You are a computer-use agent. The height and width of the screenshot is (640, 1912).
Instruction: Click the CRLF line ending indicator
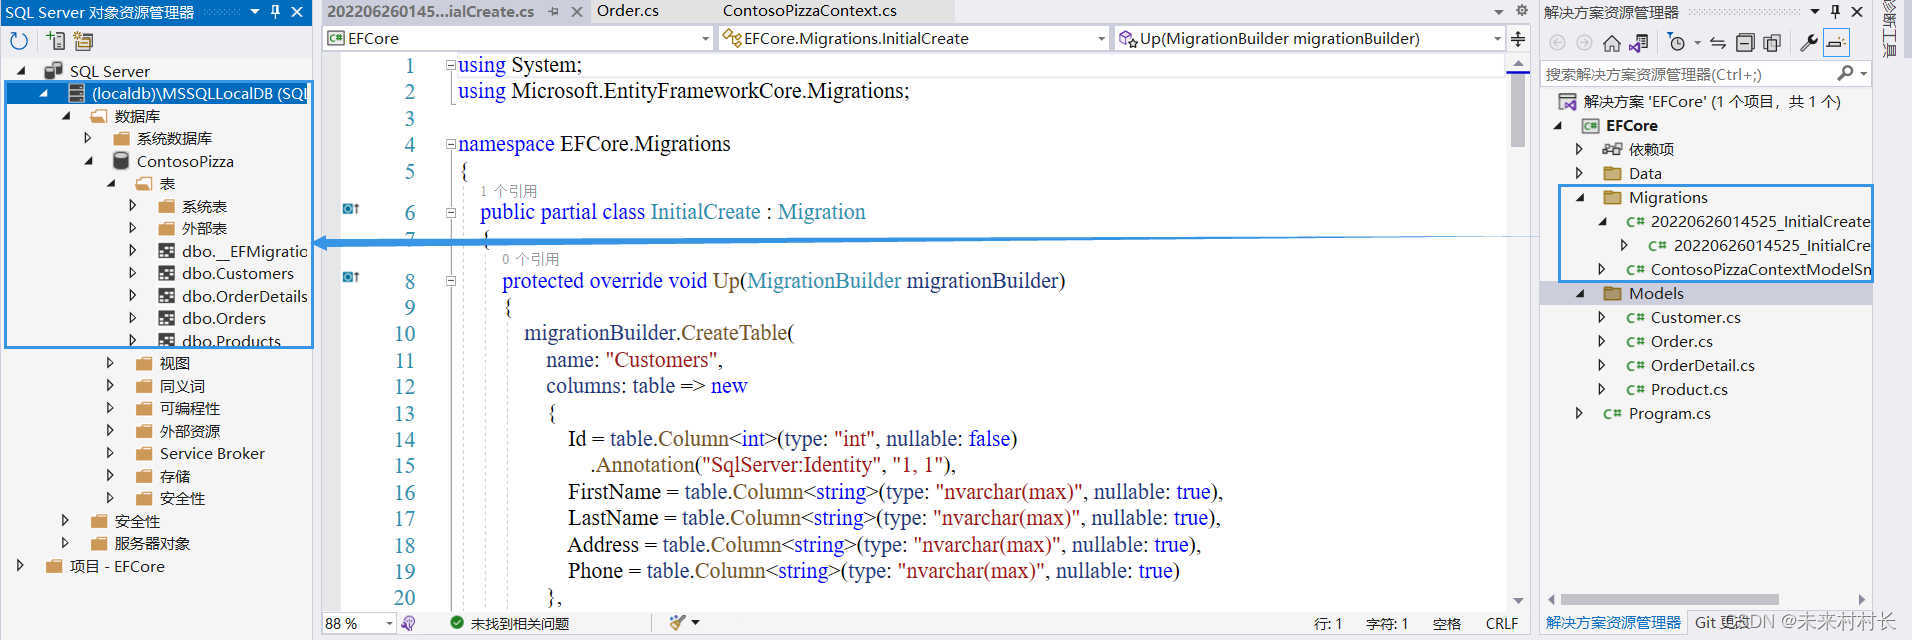click(1502, 623)
